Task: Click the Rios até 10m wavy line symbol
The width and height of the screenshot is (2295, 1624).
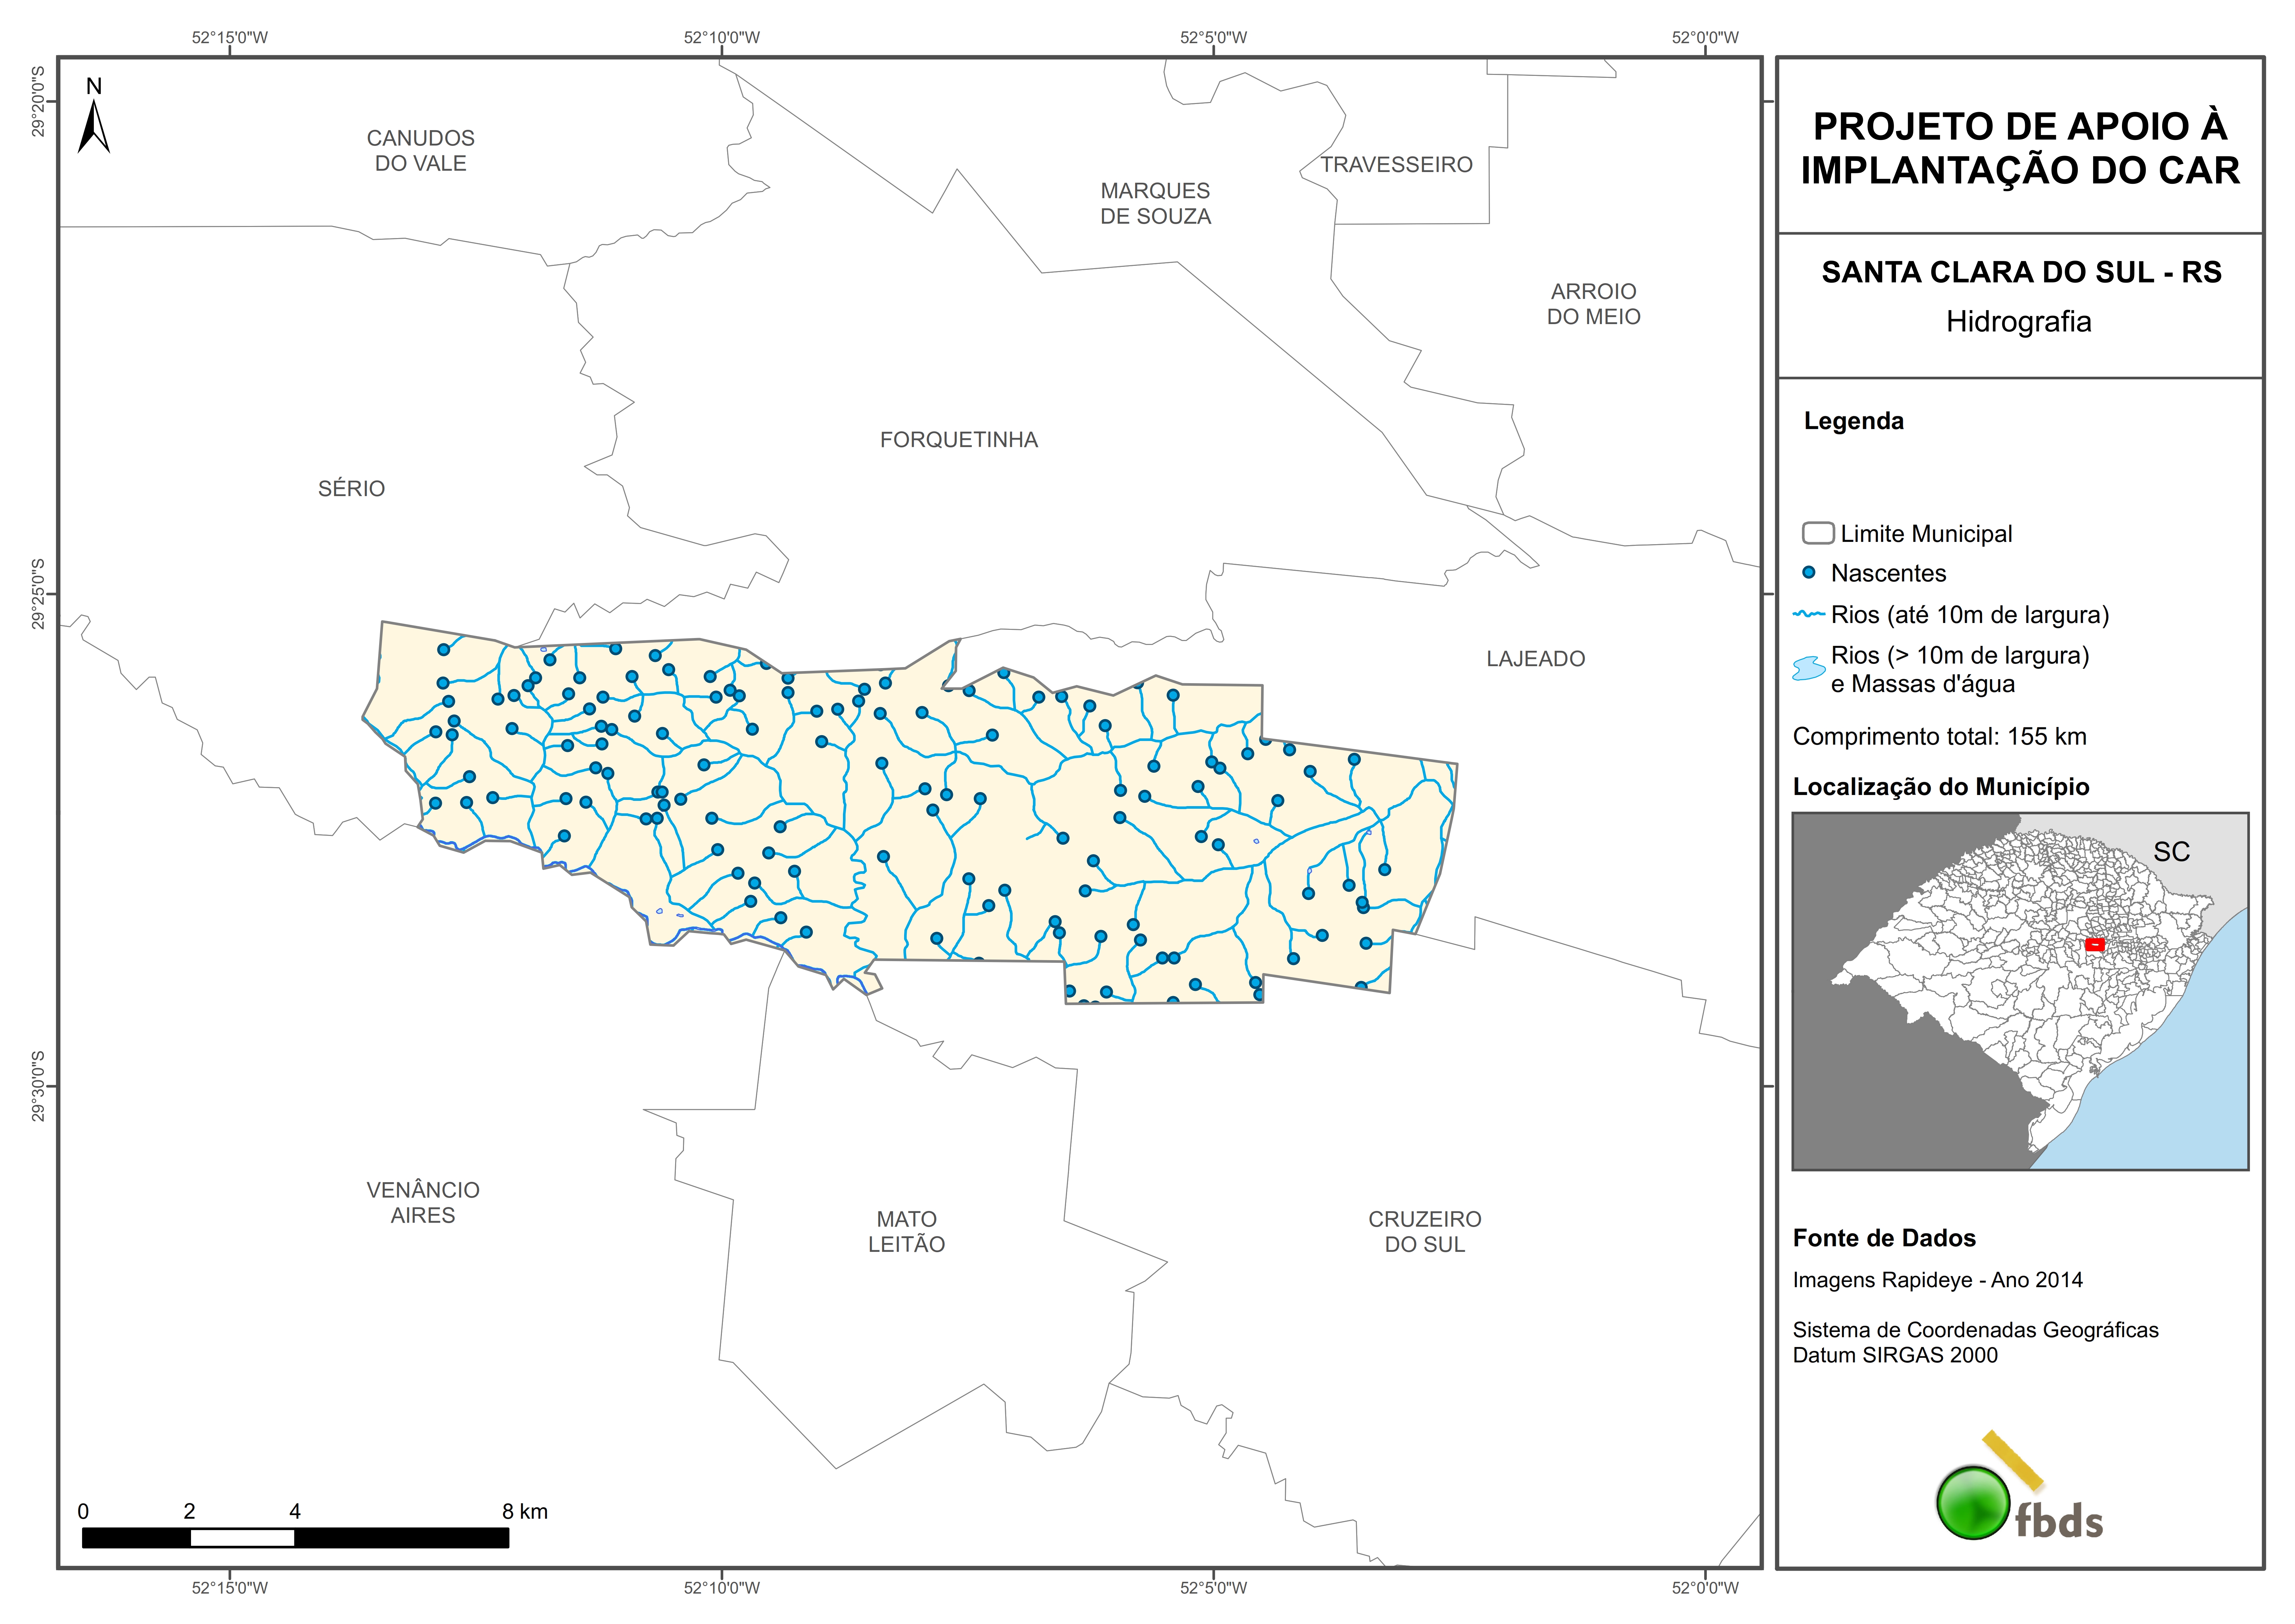Action: (x=1809, y=614)
